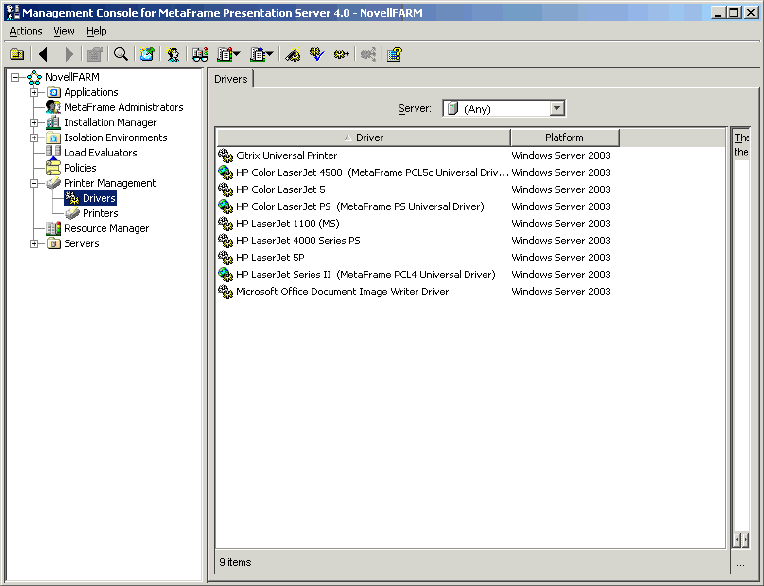This screenshot has height=586, width=764.
Task: Click the greyed gears replicate icon
Action: click(x=368, y=54)
